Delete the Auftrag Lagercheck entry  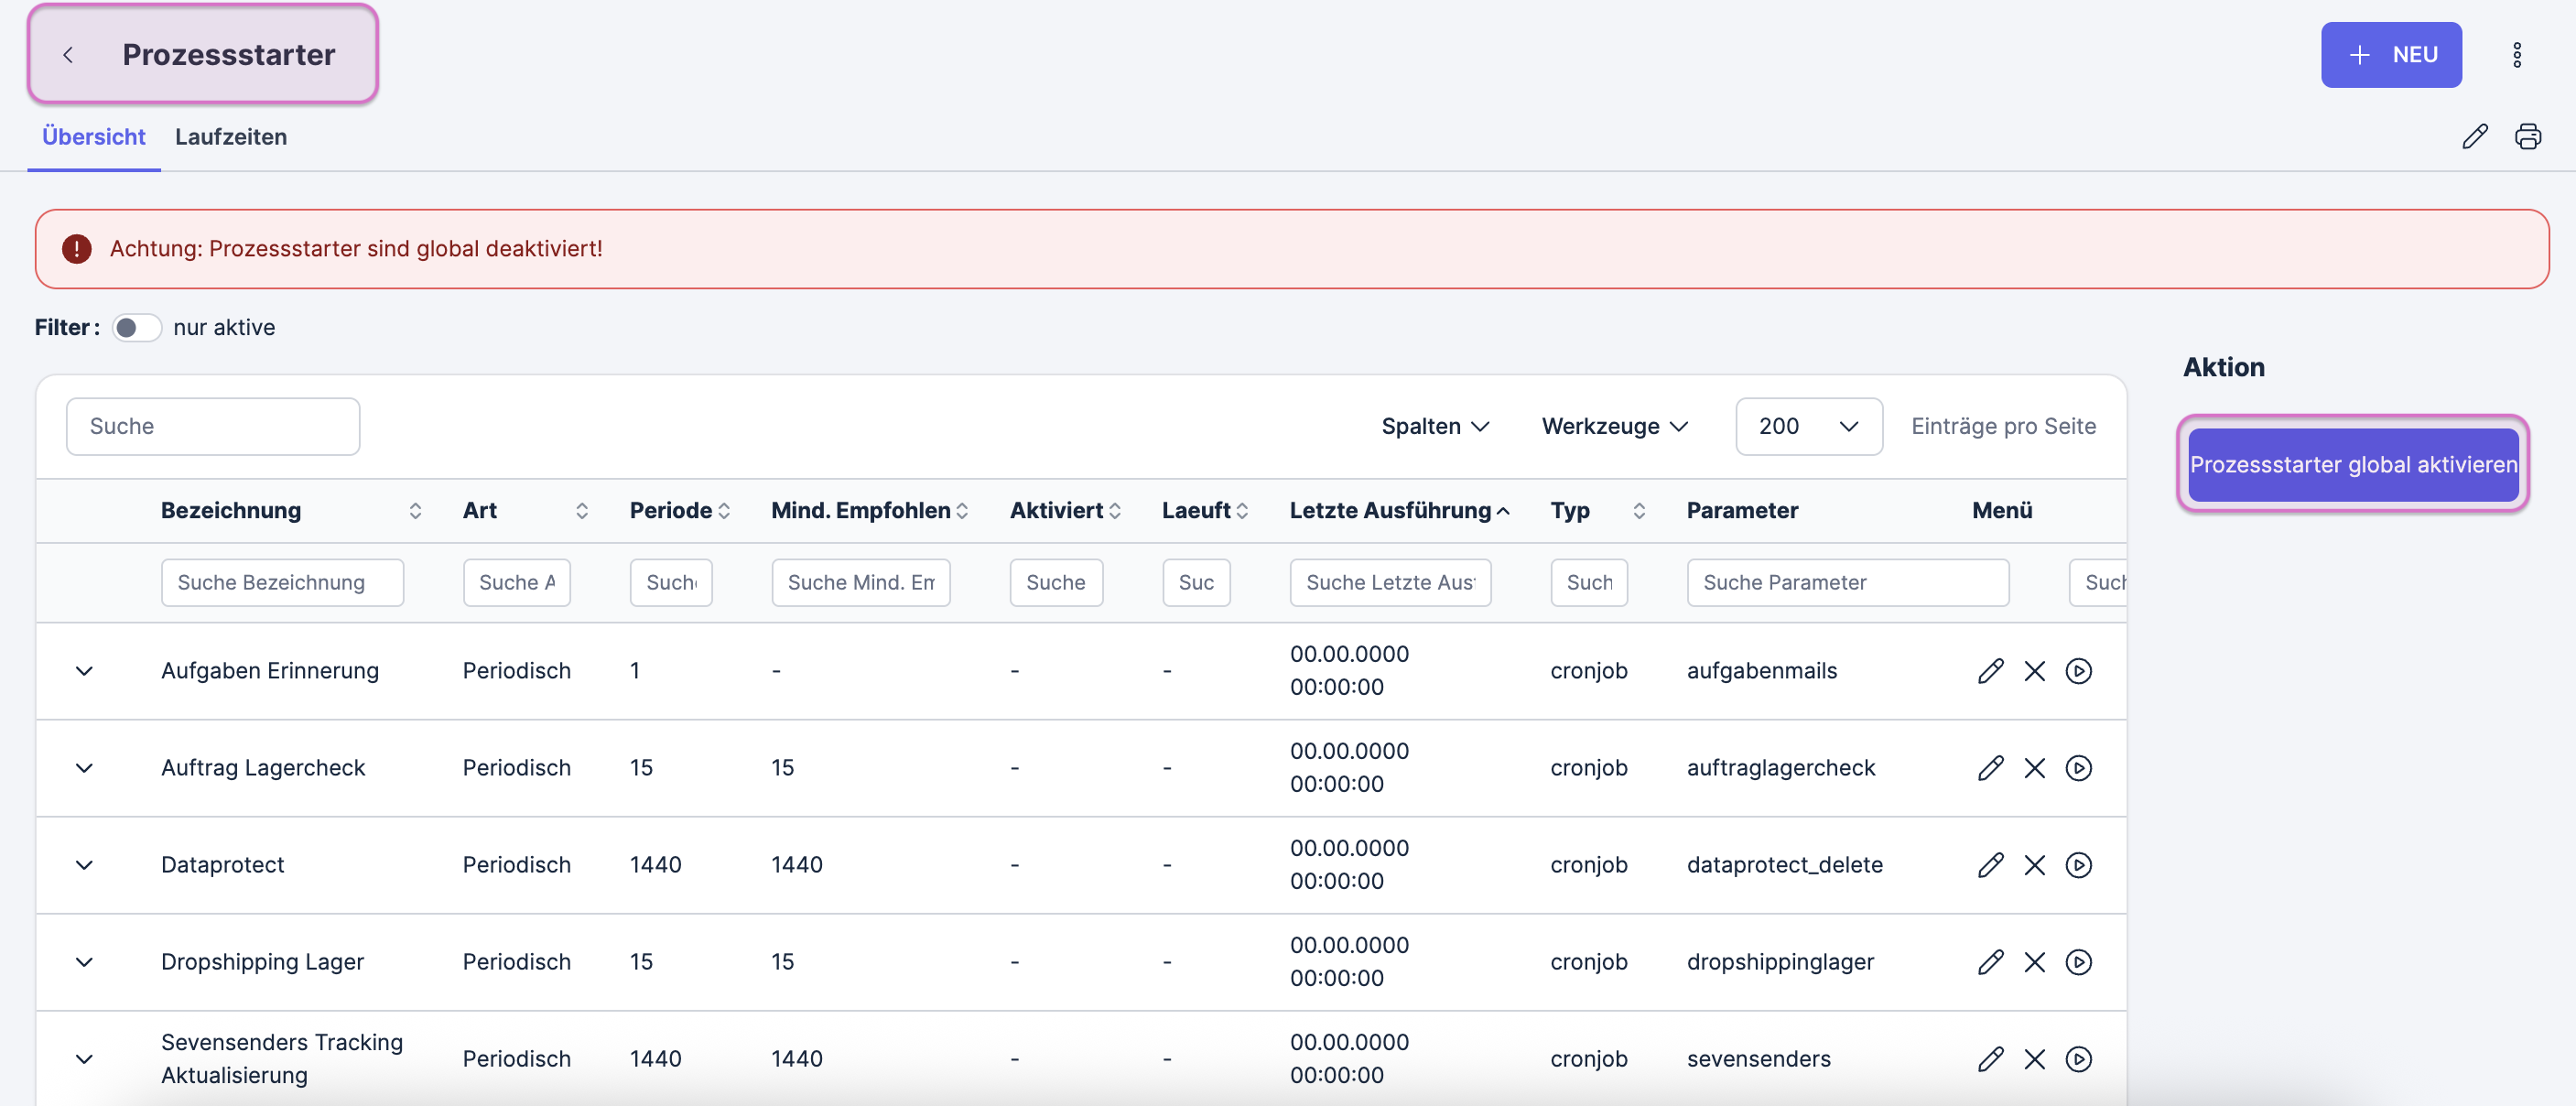[2034, 768]
